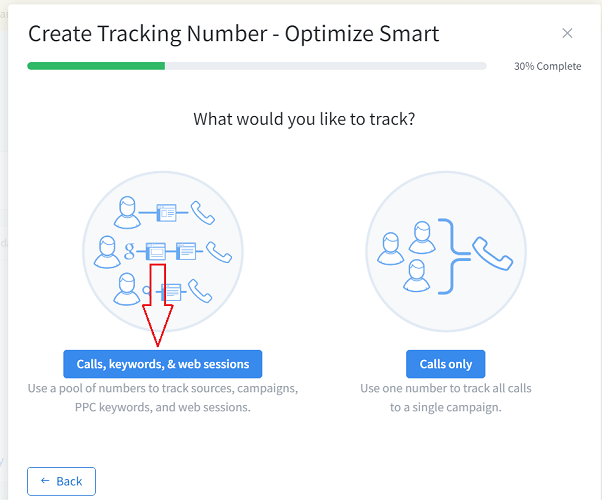This screenshot has width=602, height=500.
Task: Choose the Calls only option
Action: pos(445,363)
